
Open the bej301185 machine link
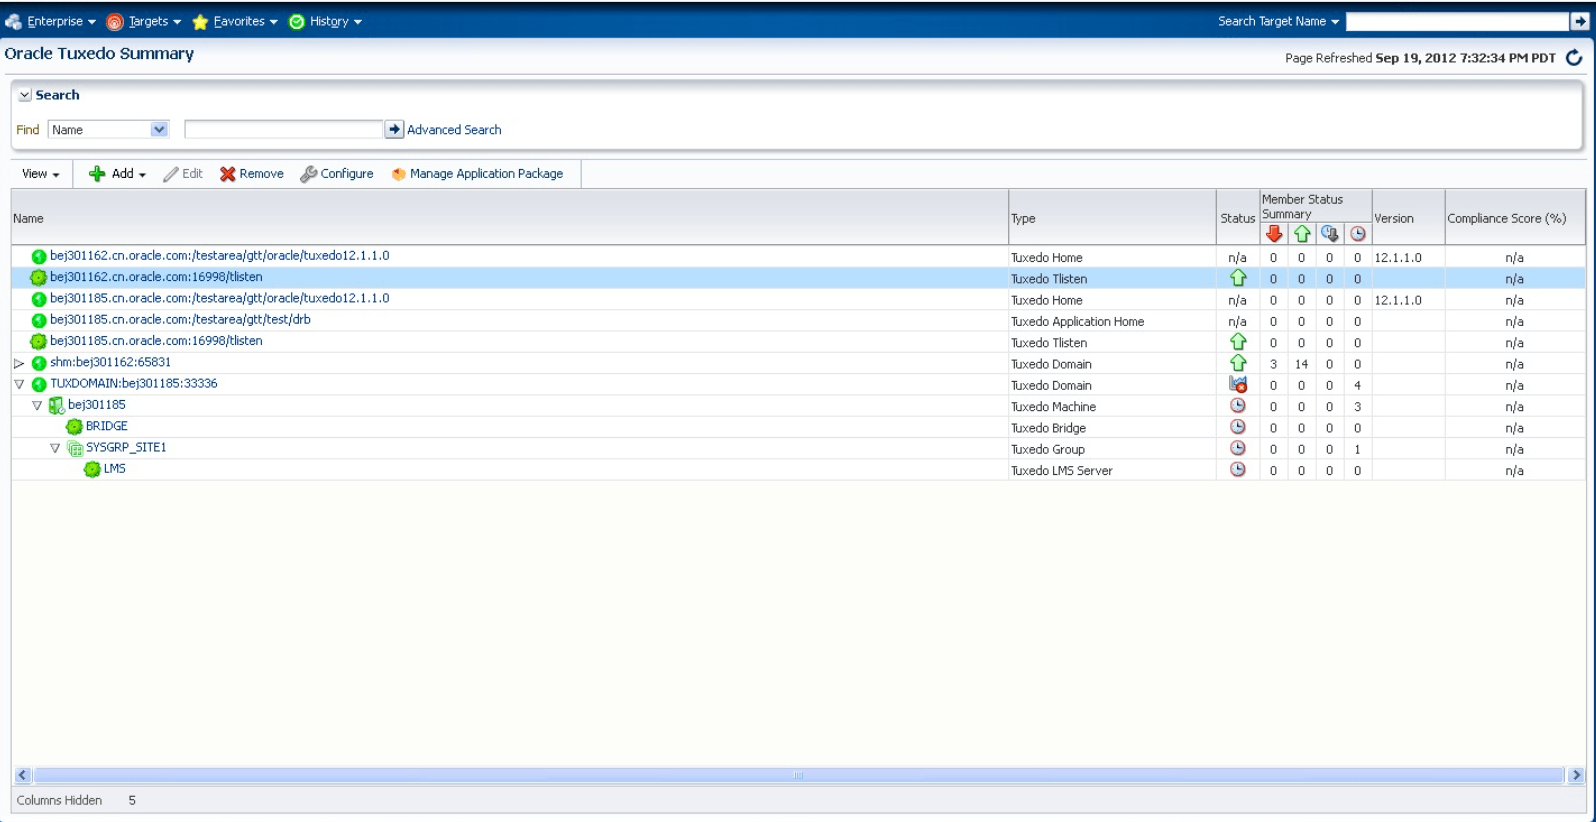[97, 405]
